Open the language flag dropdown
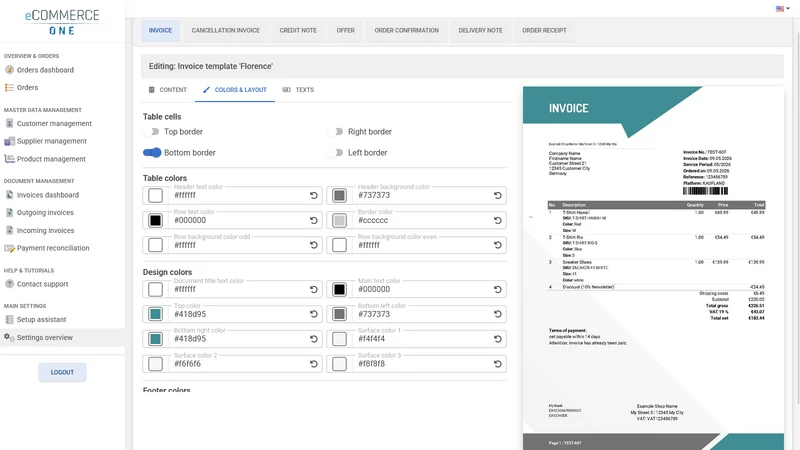Screen dimensions: 800x450 click(782, 9)
